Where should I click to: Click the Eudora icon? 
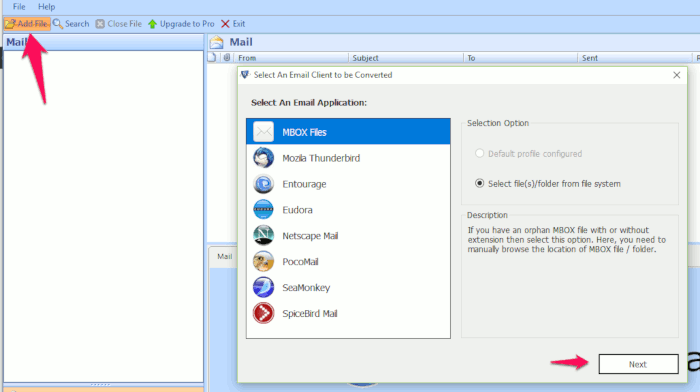click(263, 209)
